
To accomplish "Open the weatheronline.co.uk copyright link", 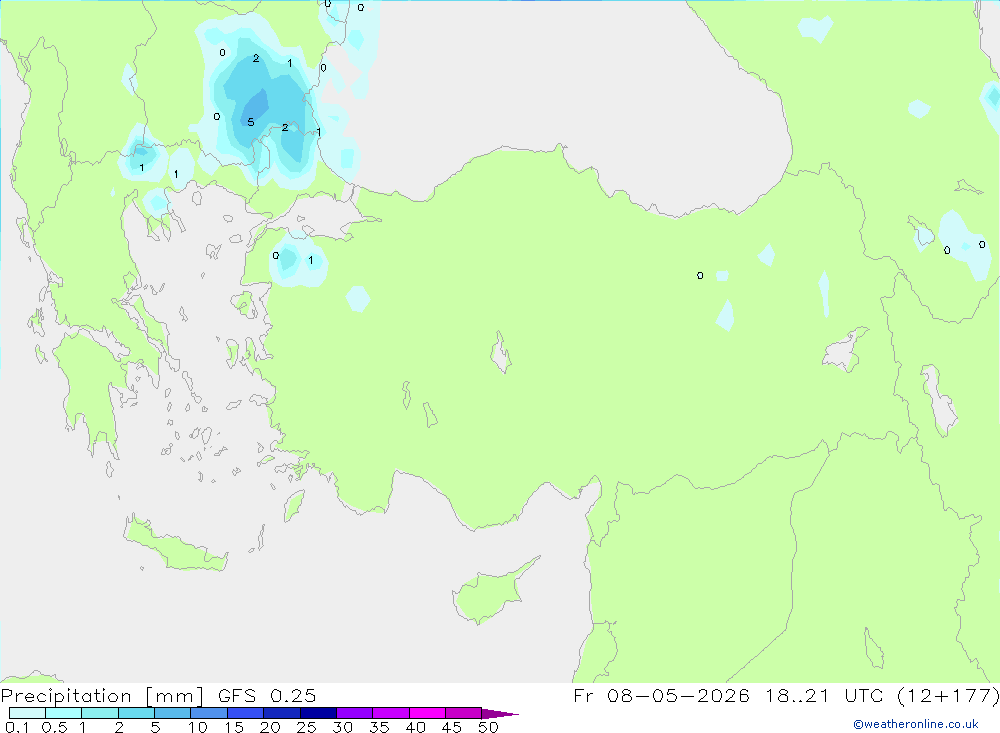I will click(916, 724).
